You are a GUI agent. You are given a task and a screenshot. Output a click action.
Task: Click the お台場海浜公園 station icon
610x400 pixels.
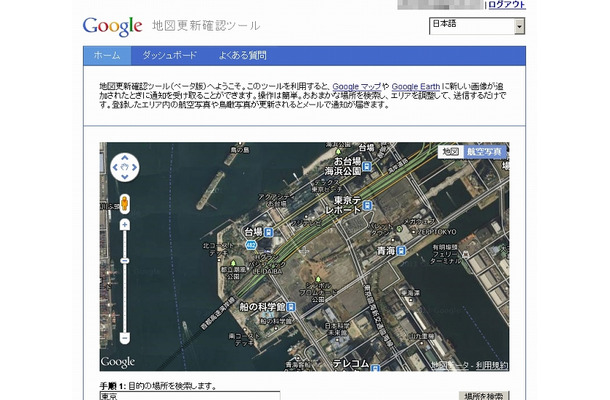(x=367, y=167)
